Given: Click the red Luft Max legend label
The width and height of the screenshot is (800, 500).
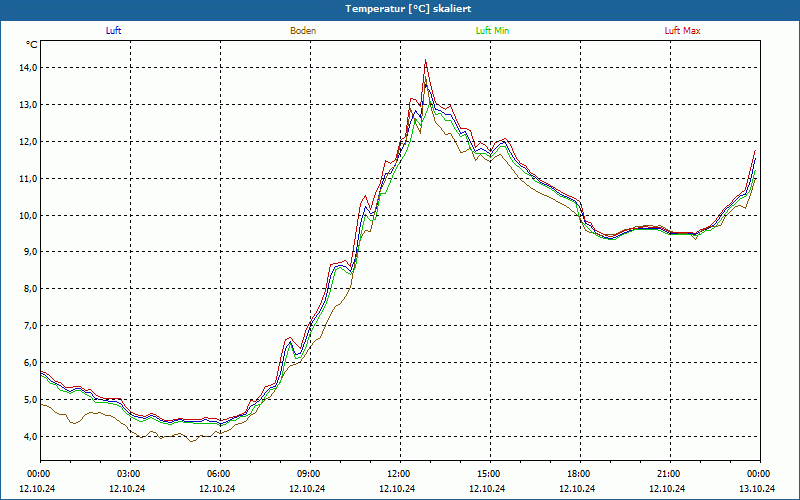Looking at the screenshot, I should 682,31.
